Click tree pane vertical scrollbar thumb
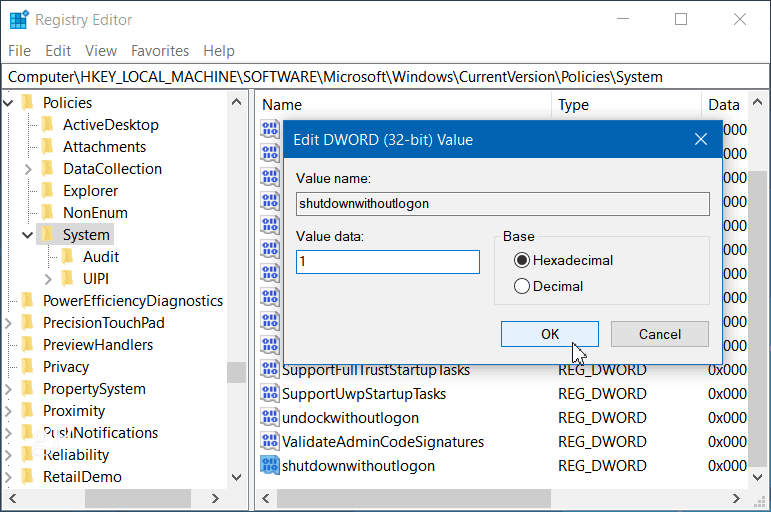The height and width of the screenshot is (512, 771). [237, 372]
